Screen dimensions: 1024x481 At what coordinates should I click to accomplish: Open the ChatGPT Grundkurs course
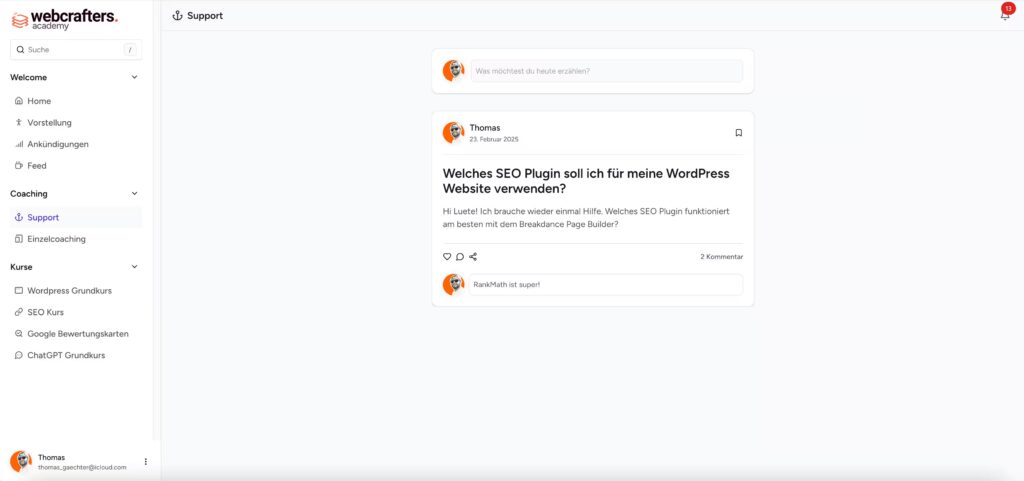point(76,356)
